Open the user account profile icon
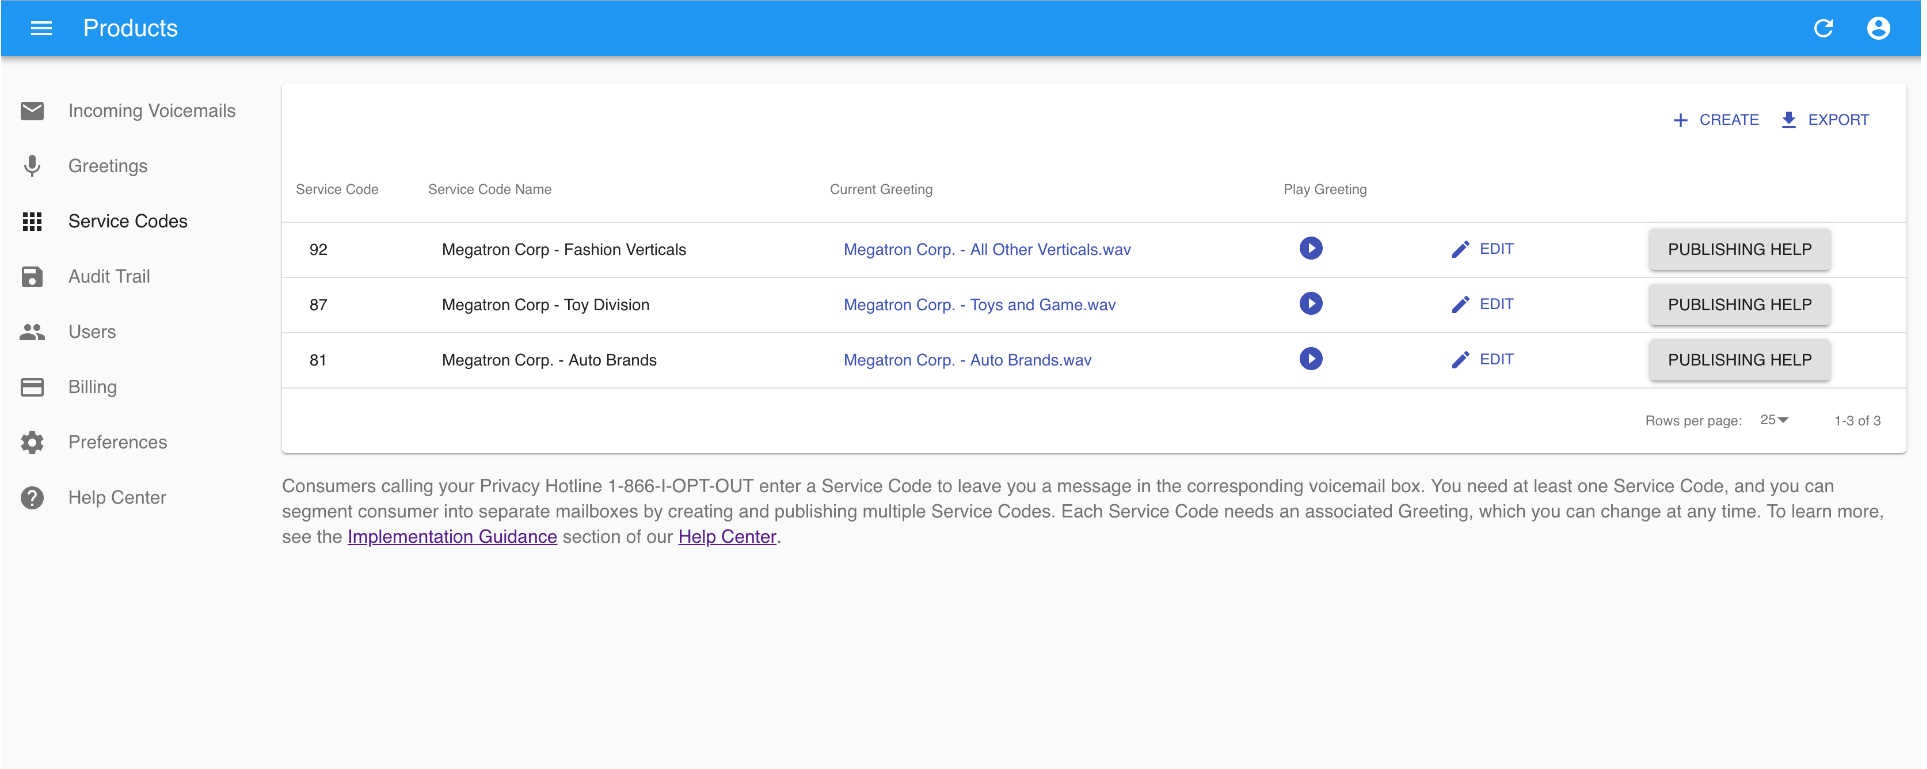This screenshot has width=1927, height=769. (x=1878, y=28)
